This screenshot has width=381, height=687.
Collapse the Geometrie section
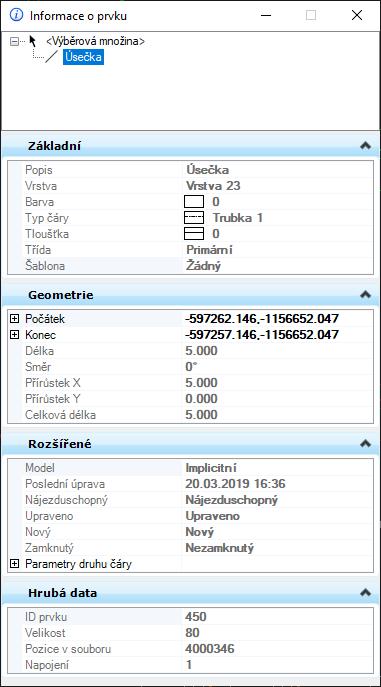(365, 295)
